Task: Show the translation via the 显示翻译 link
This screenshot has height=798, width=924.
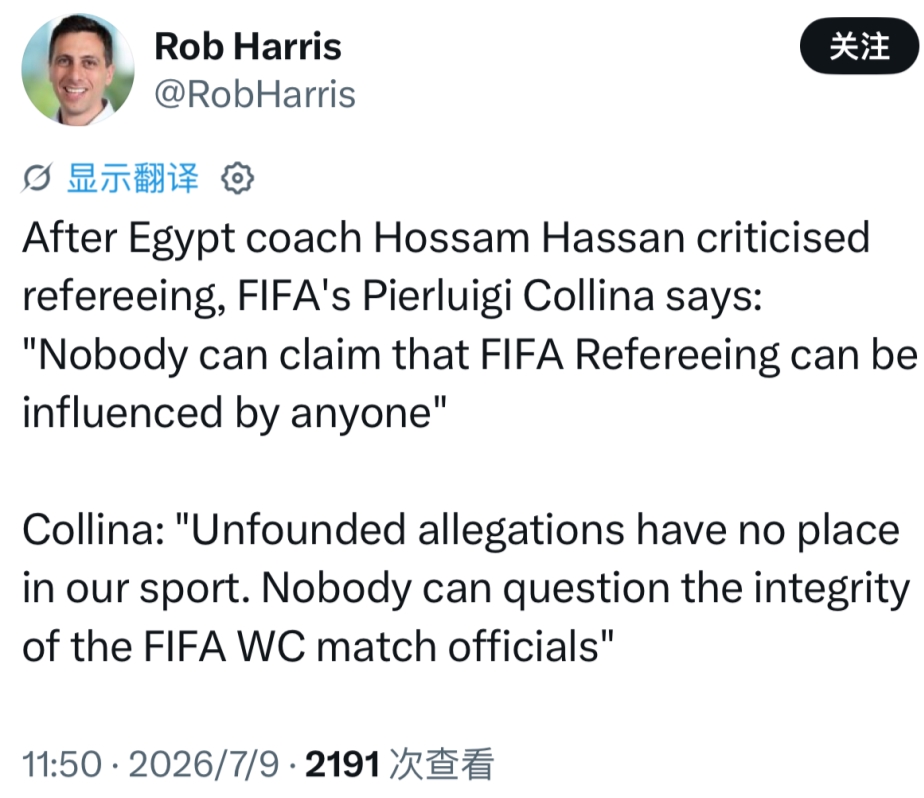Action: tap(133, 177)
